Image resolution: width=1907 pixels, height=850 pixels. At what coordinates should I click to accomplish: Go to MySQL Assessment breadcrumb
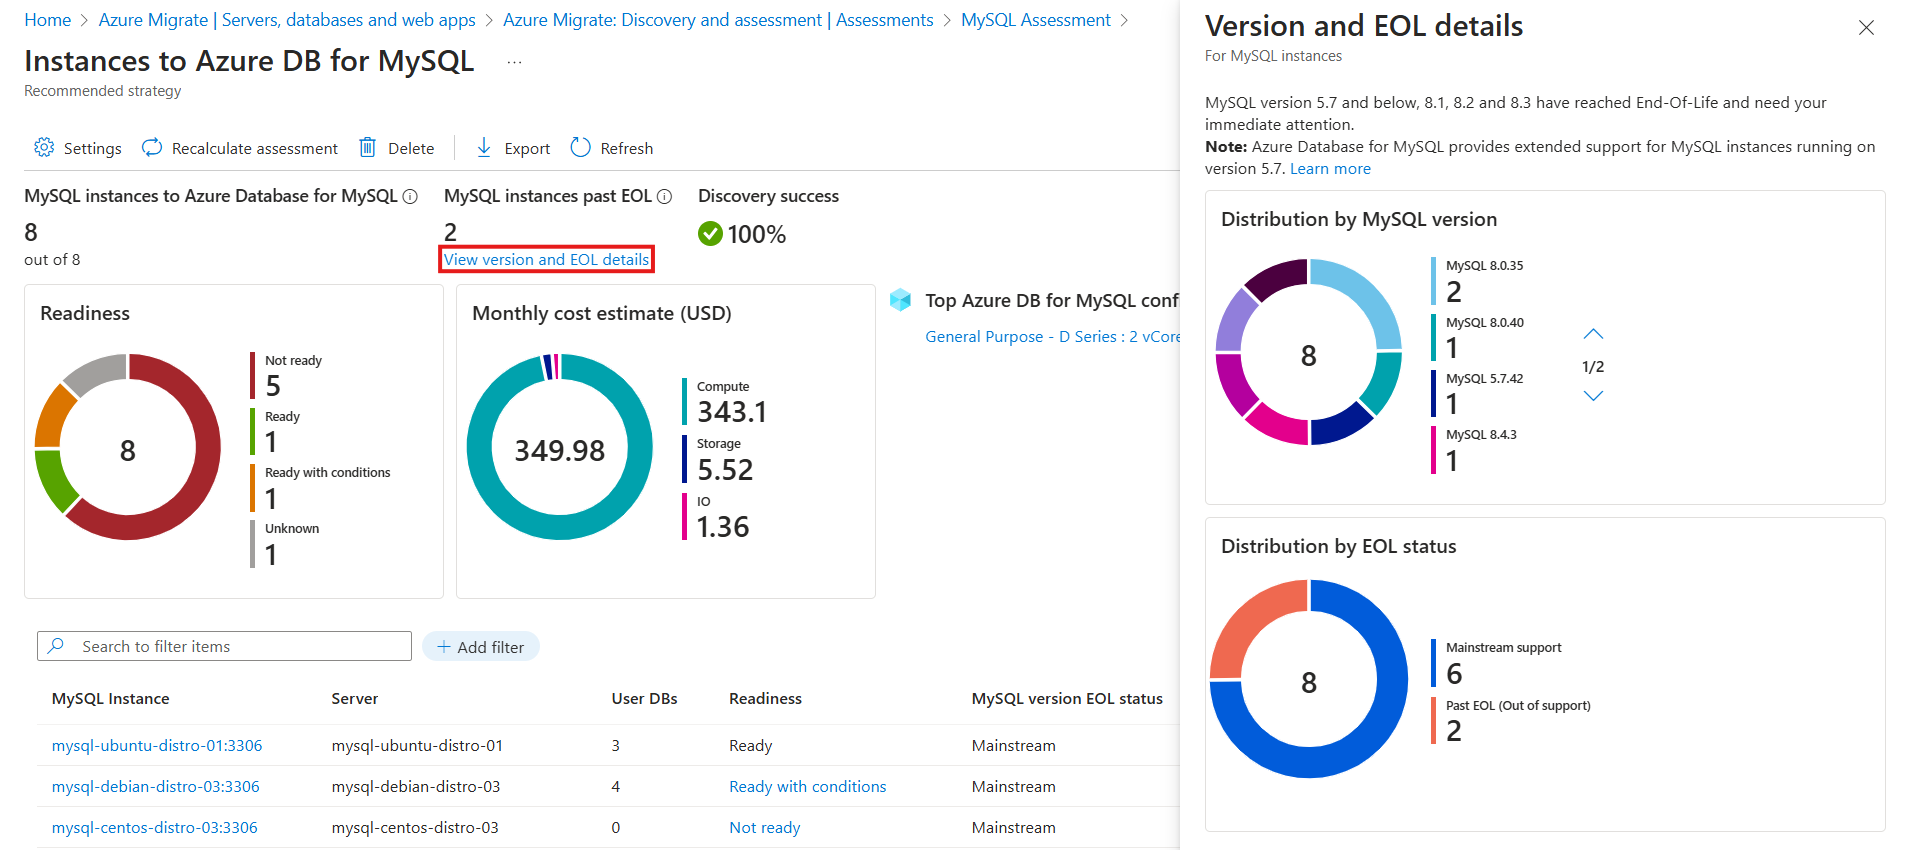(1035, 20)
